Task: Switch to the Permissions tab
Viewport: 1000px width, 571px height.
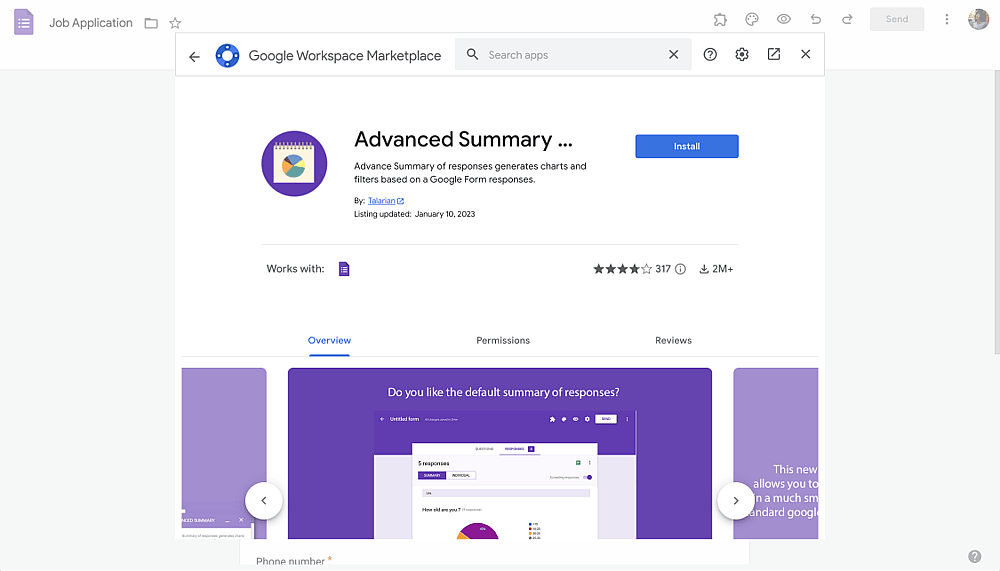Action: click(503, 341)
